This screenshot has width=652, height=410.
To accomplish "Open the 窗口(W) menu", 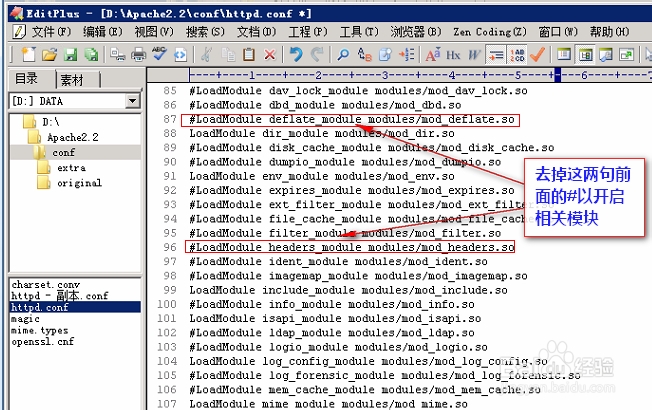I will point(558,32).
